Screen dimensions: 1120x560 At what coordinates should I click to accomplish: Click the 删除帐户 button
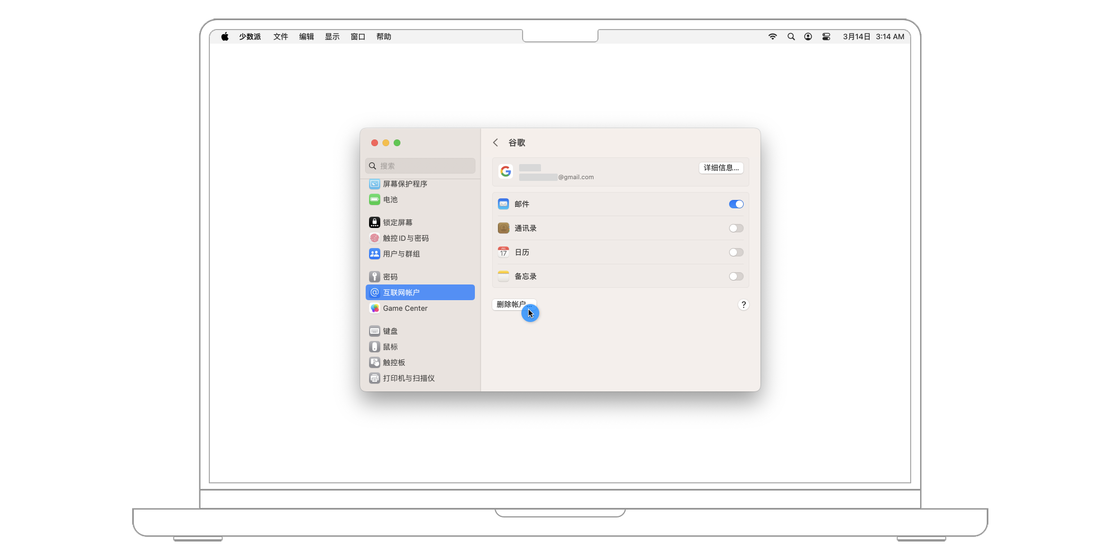514,304
